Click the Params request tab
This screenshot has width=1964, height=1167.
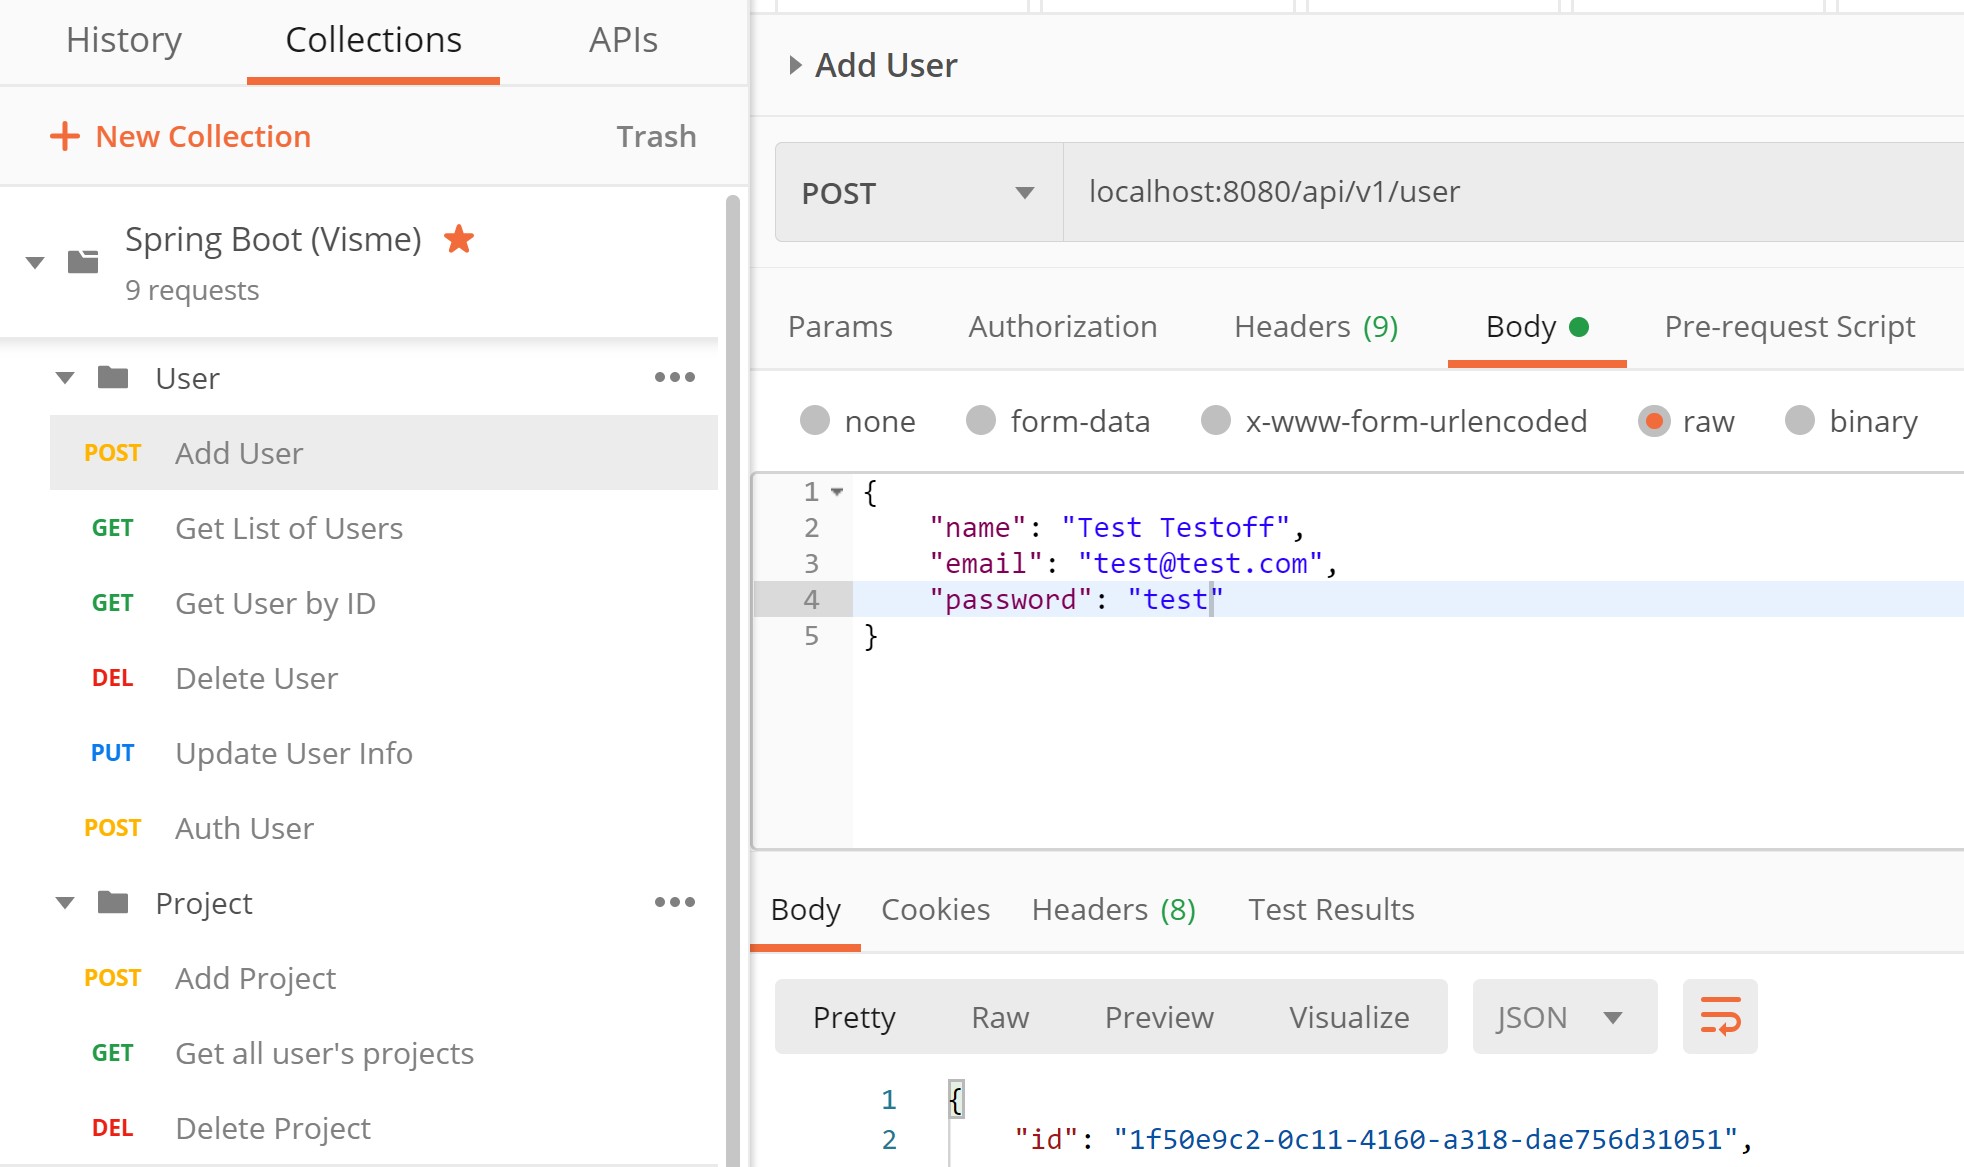click(x=840, y=324)
